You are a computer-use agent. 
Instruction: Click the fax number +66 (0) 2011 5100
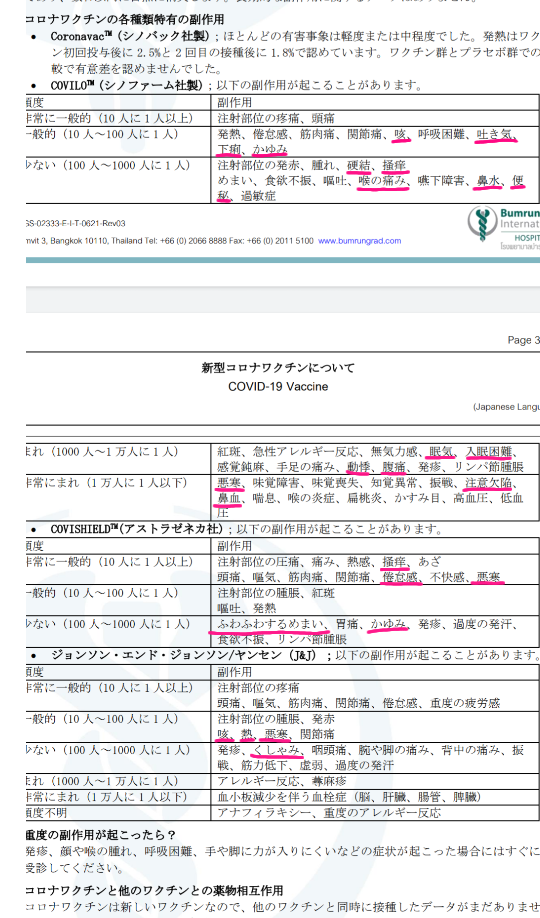pyautogui.click(x=281, y=241)
